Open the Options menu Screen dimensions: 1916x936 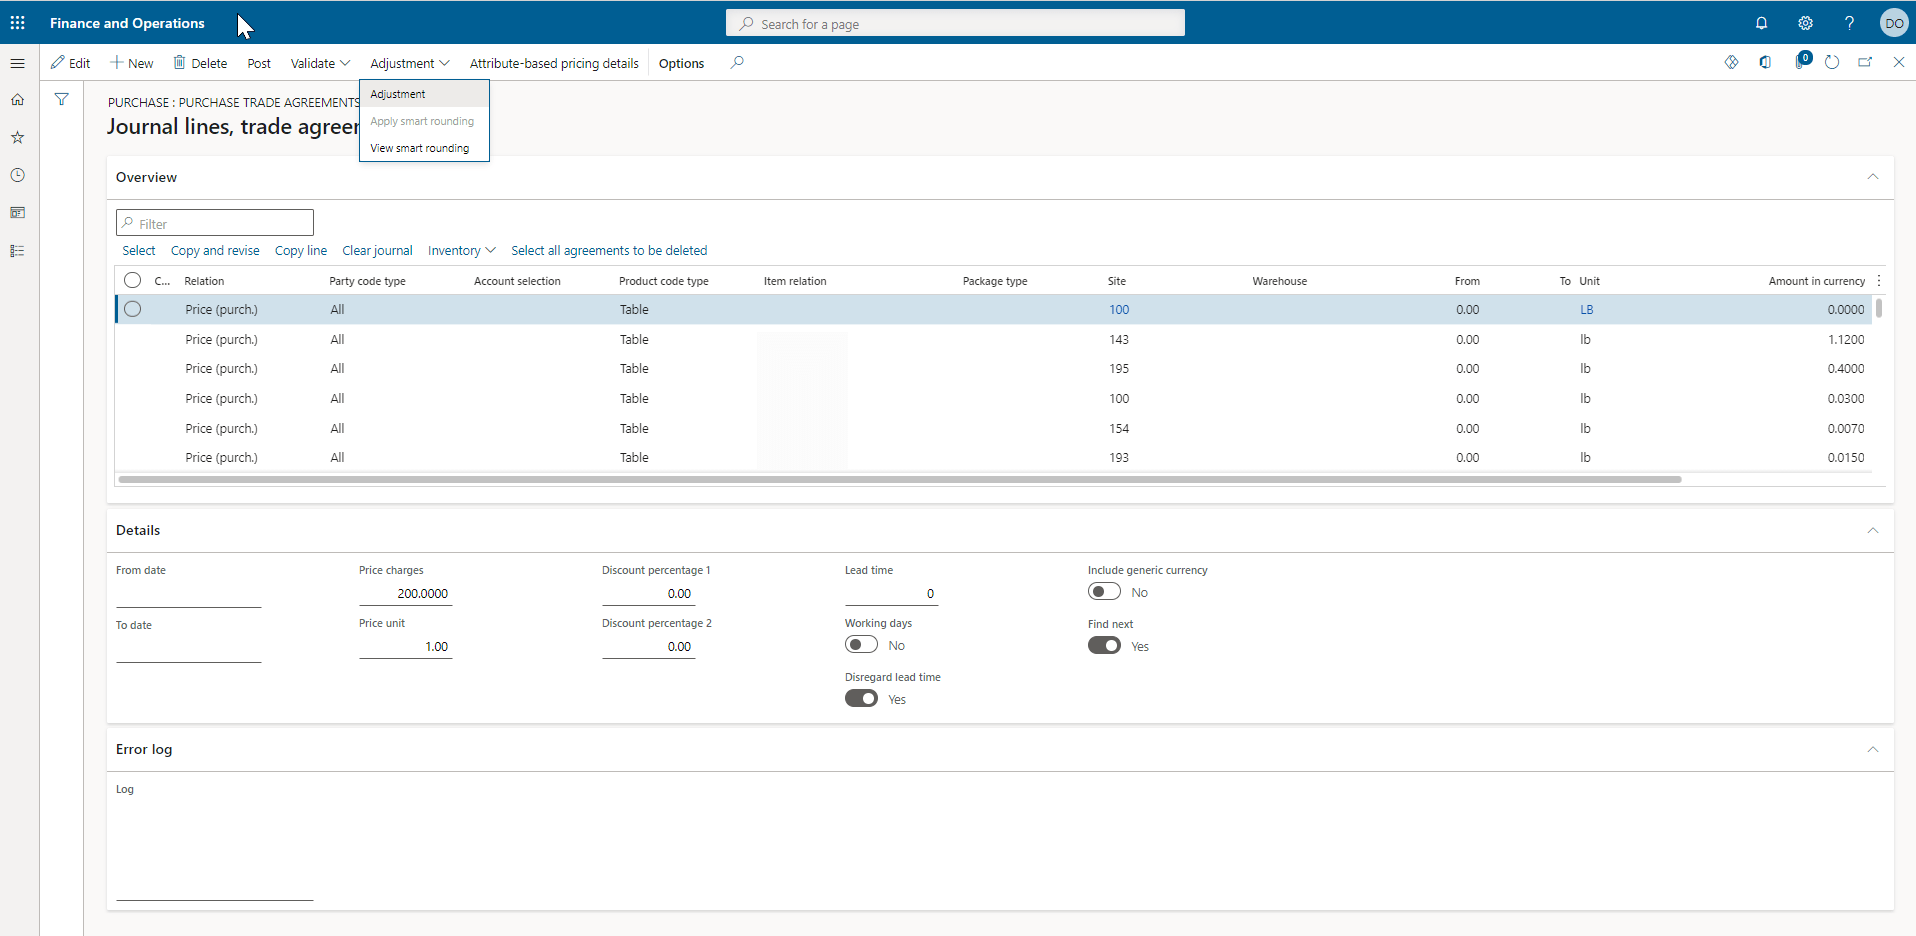click(680, 63)
